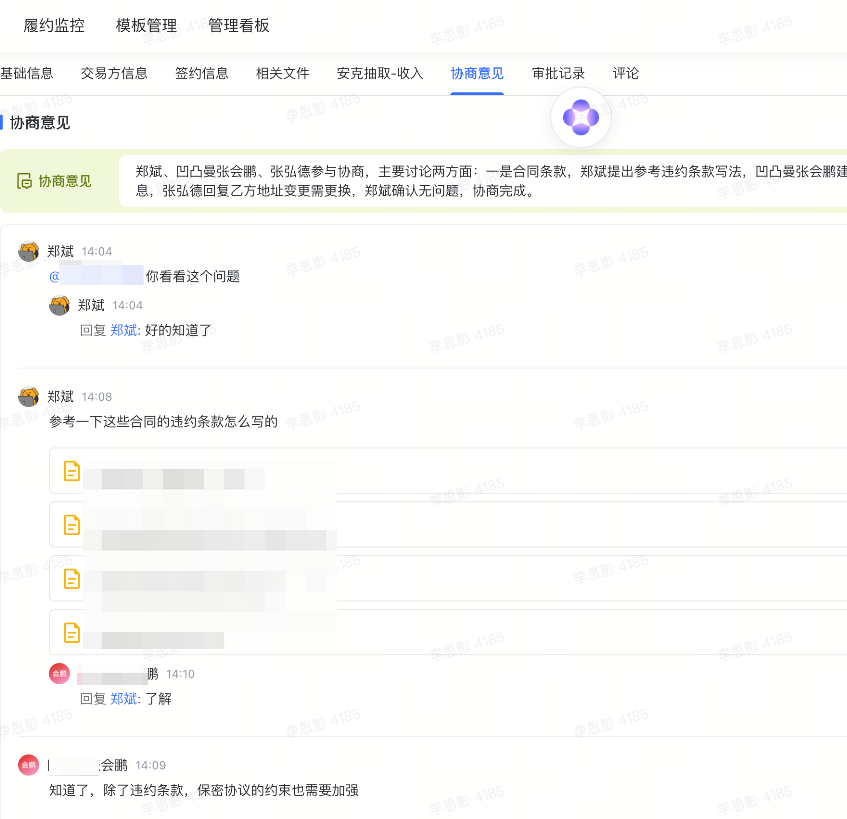Screen dimensions: 847x819
Task: Switch to the 评论 tab
Action: [x=626, y=73]
